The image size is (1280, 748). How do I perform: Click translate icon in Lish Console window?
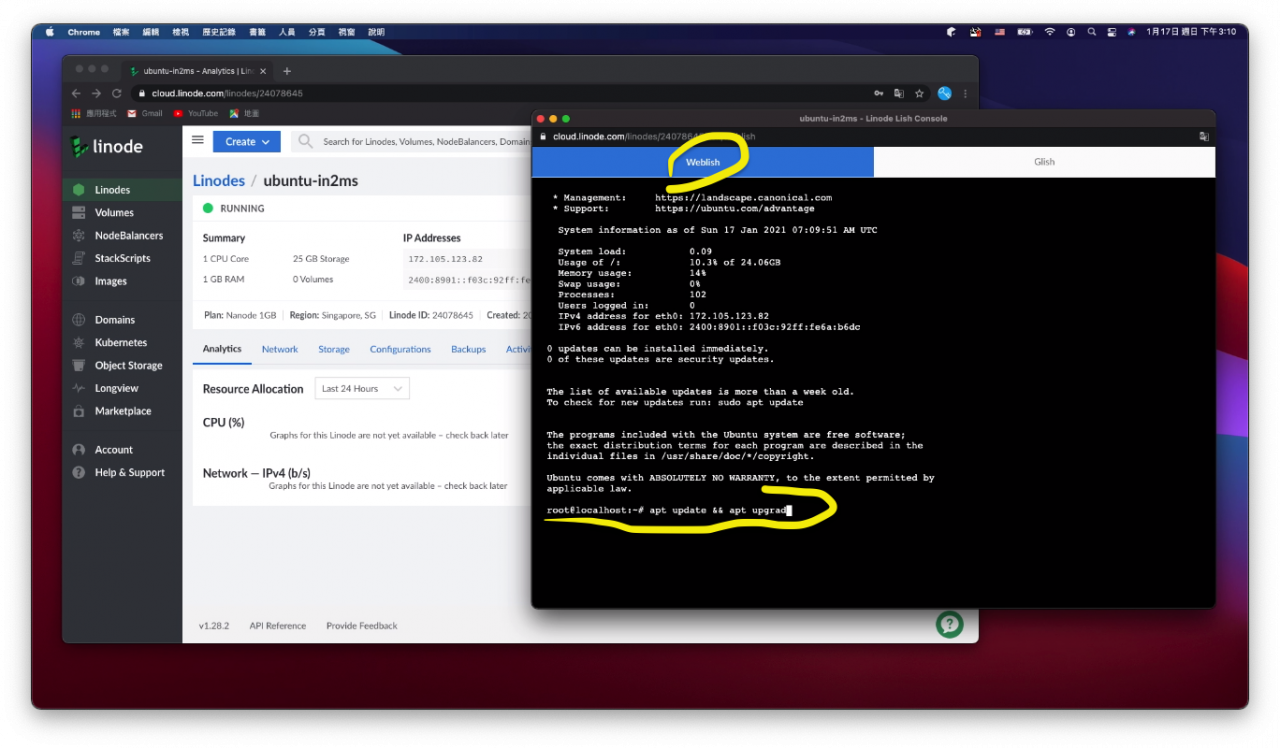(1204, 136)
